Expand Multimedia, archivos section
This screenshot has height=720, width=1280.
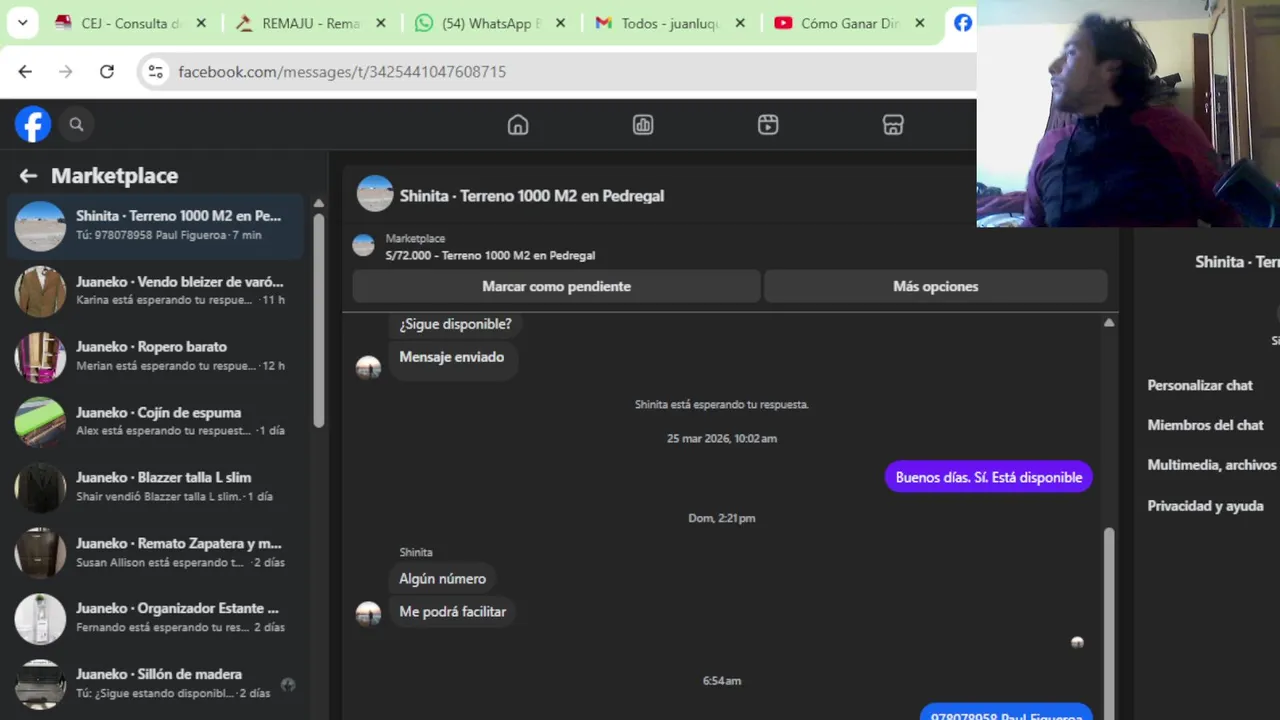(x=1212, y=465)
